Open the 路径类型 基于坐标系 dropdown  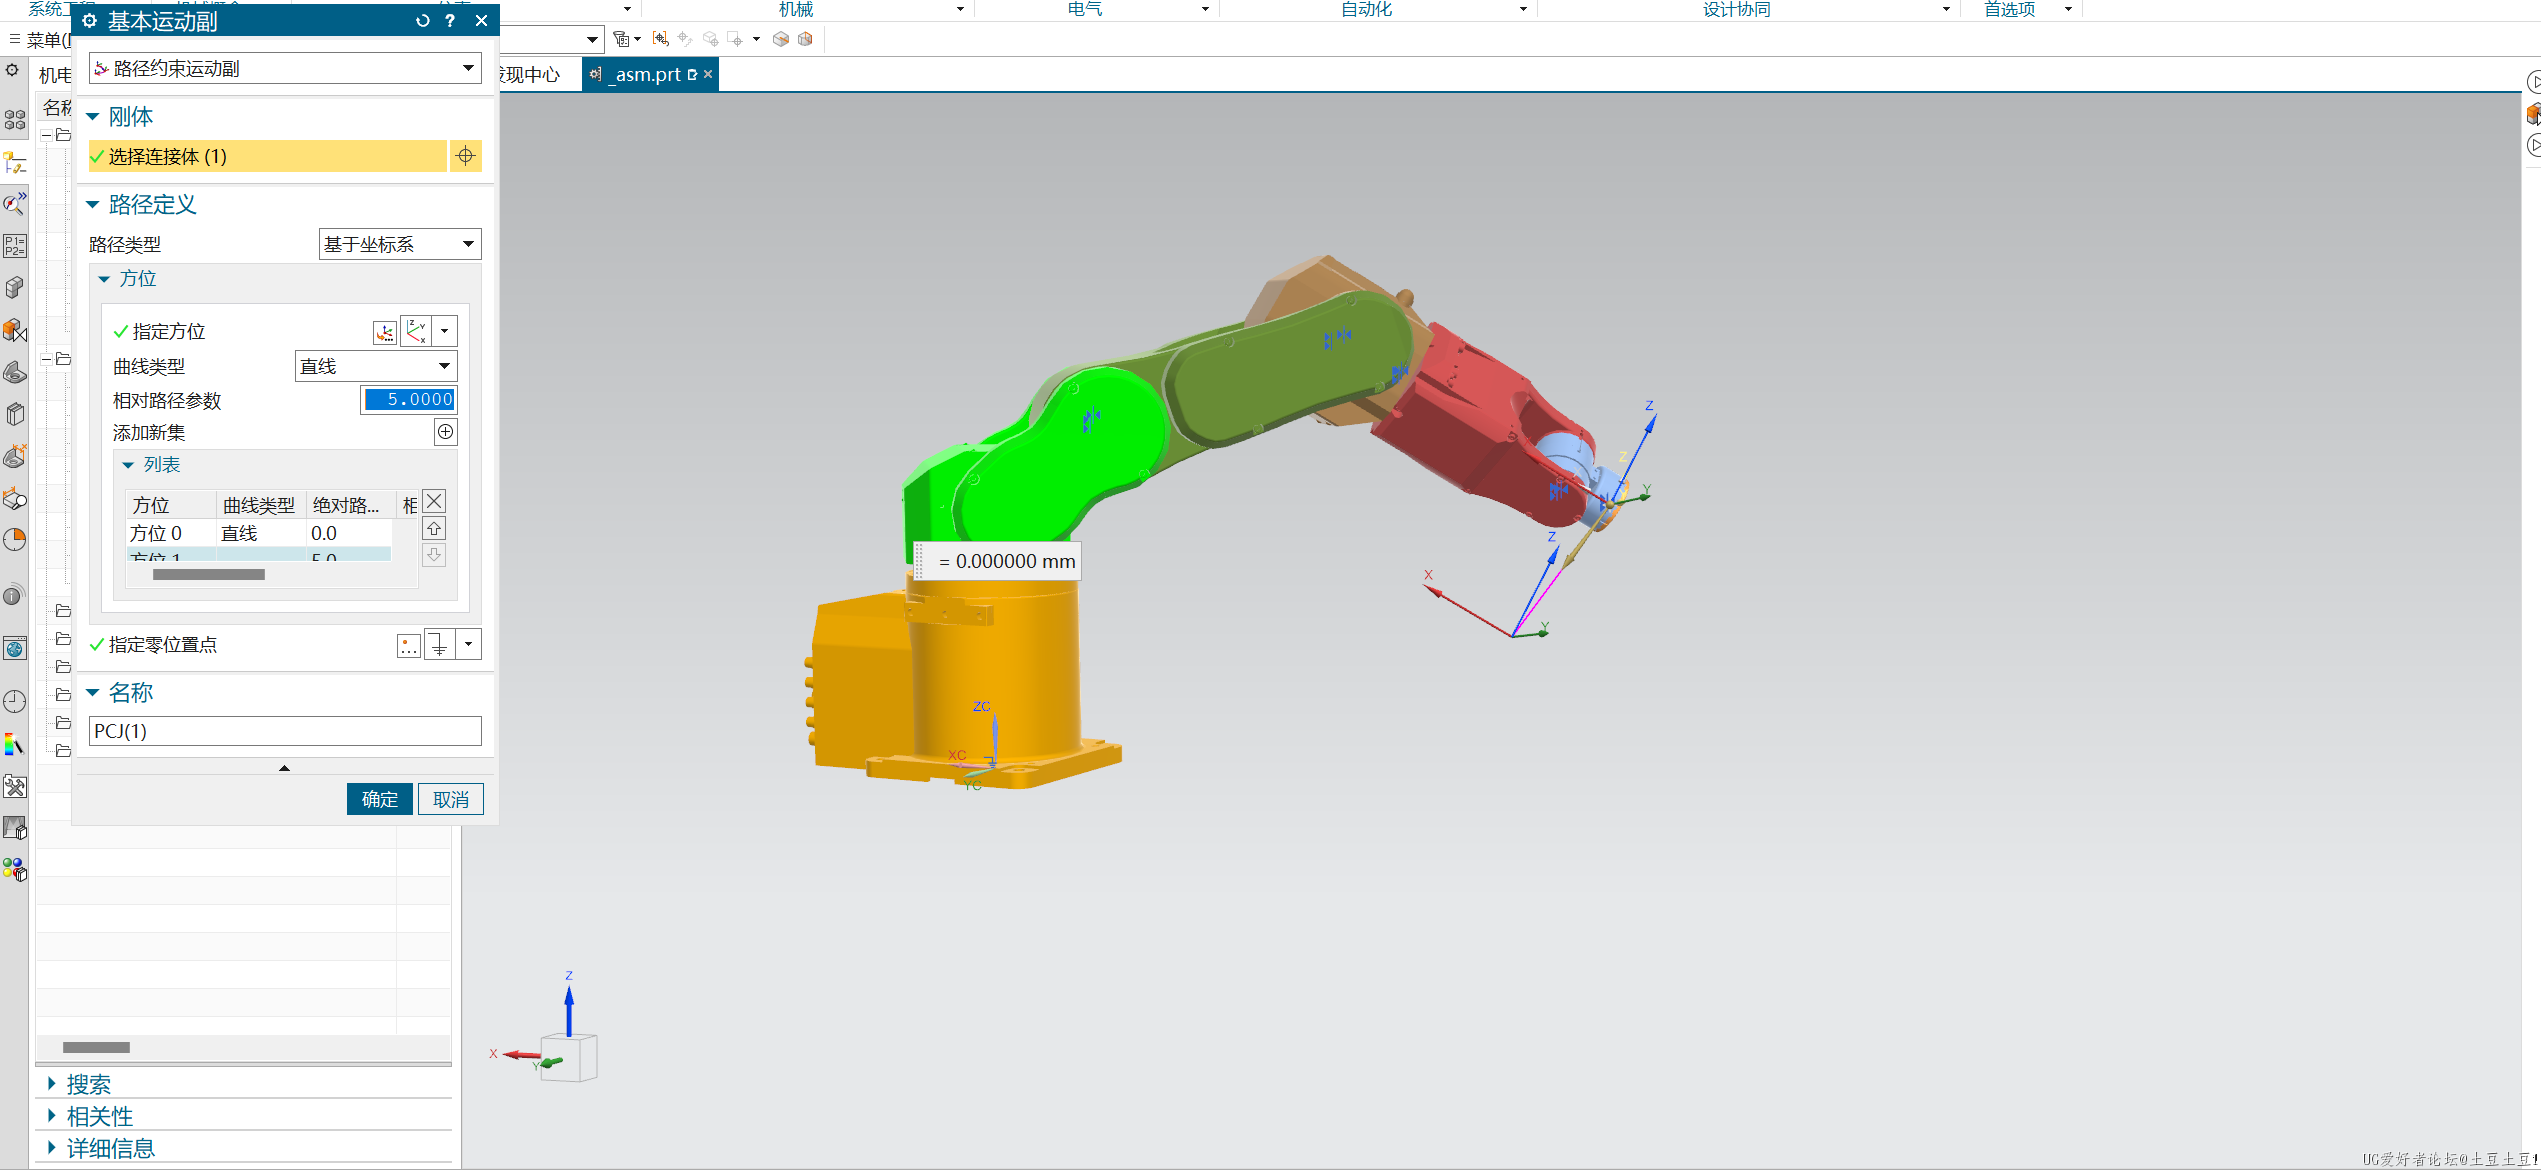400,244
